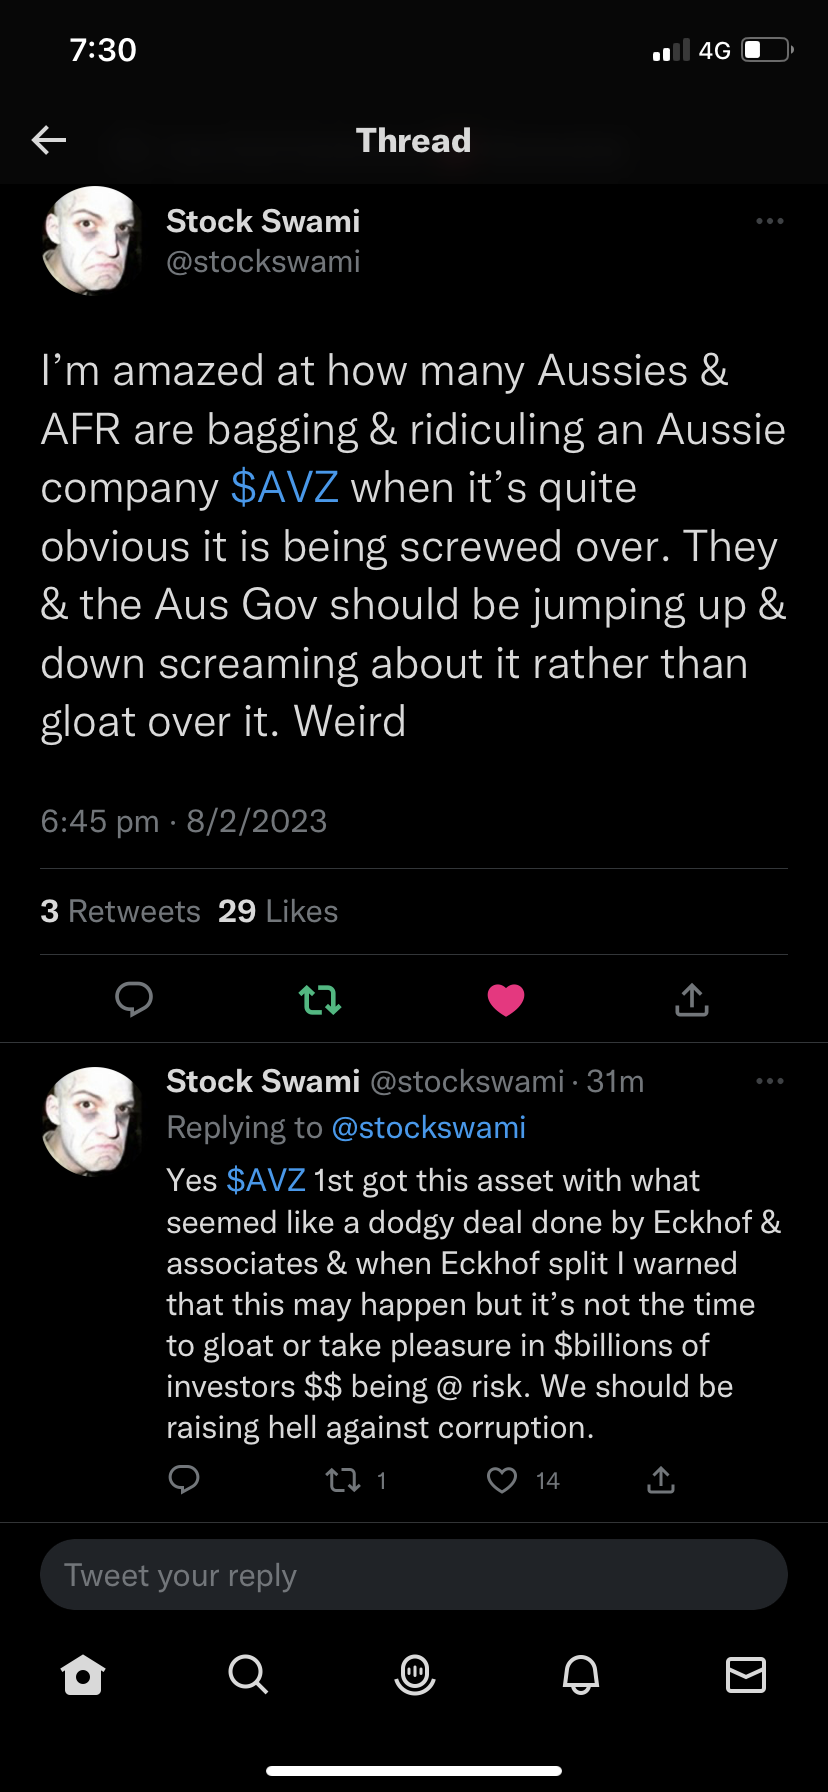Like the reply with 14 likes
The width and height of the screenshot is (828, 1792).
pyautogui.click(x=502, y=1480)
